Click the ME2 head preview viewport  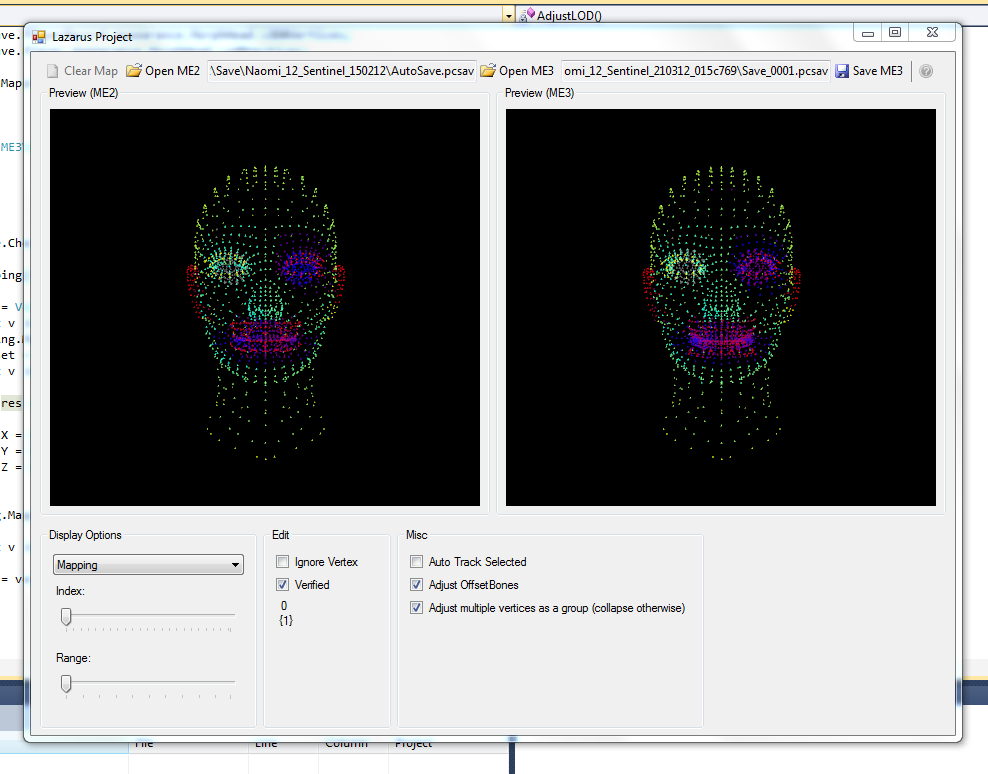[x=265, y=307]
